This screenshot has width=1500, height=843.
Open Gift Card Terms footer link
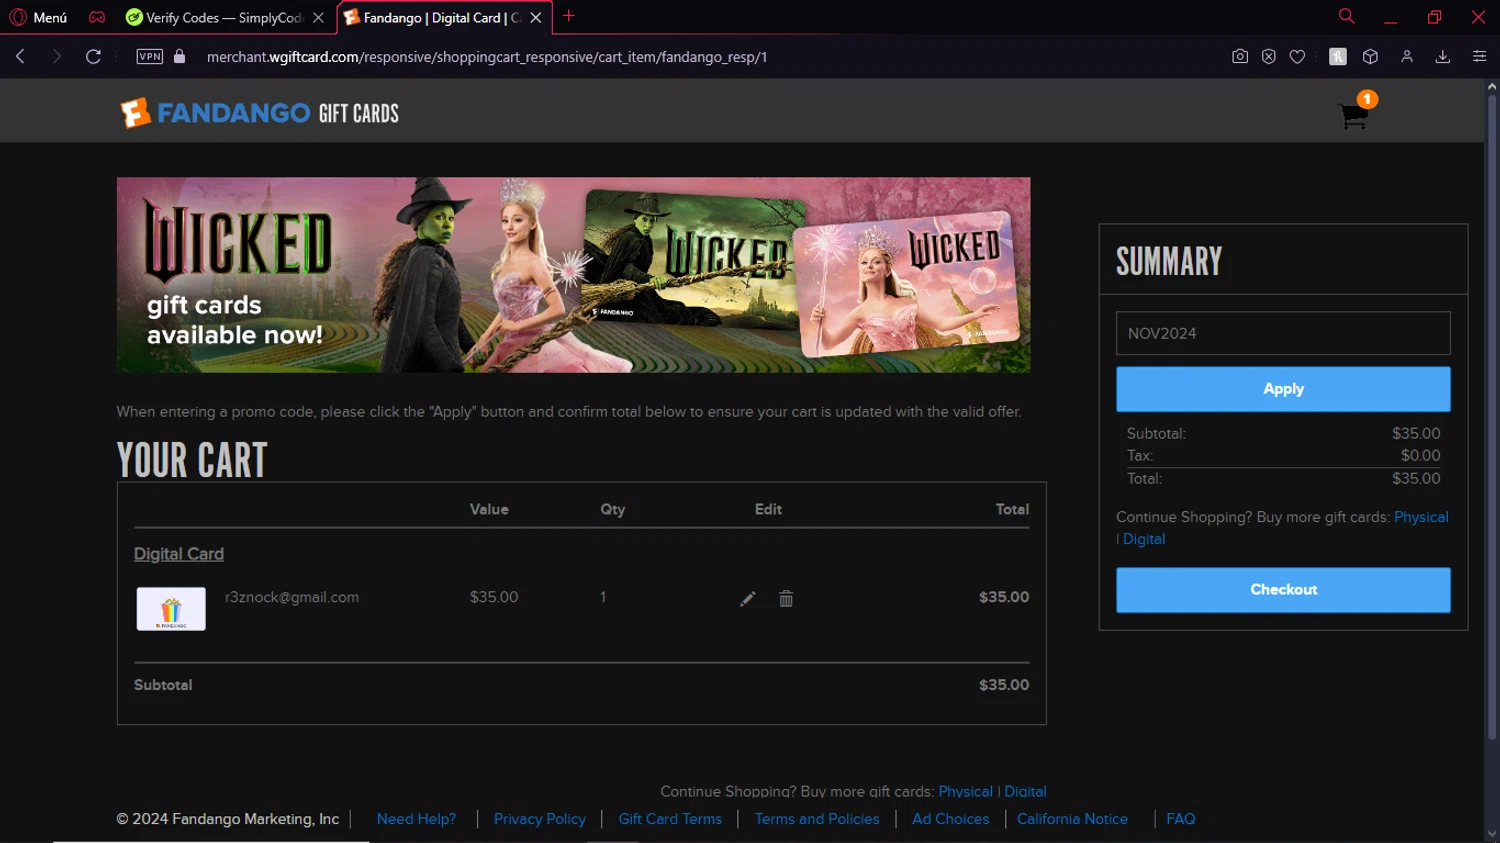coord(670,819)
